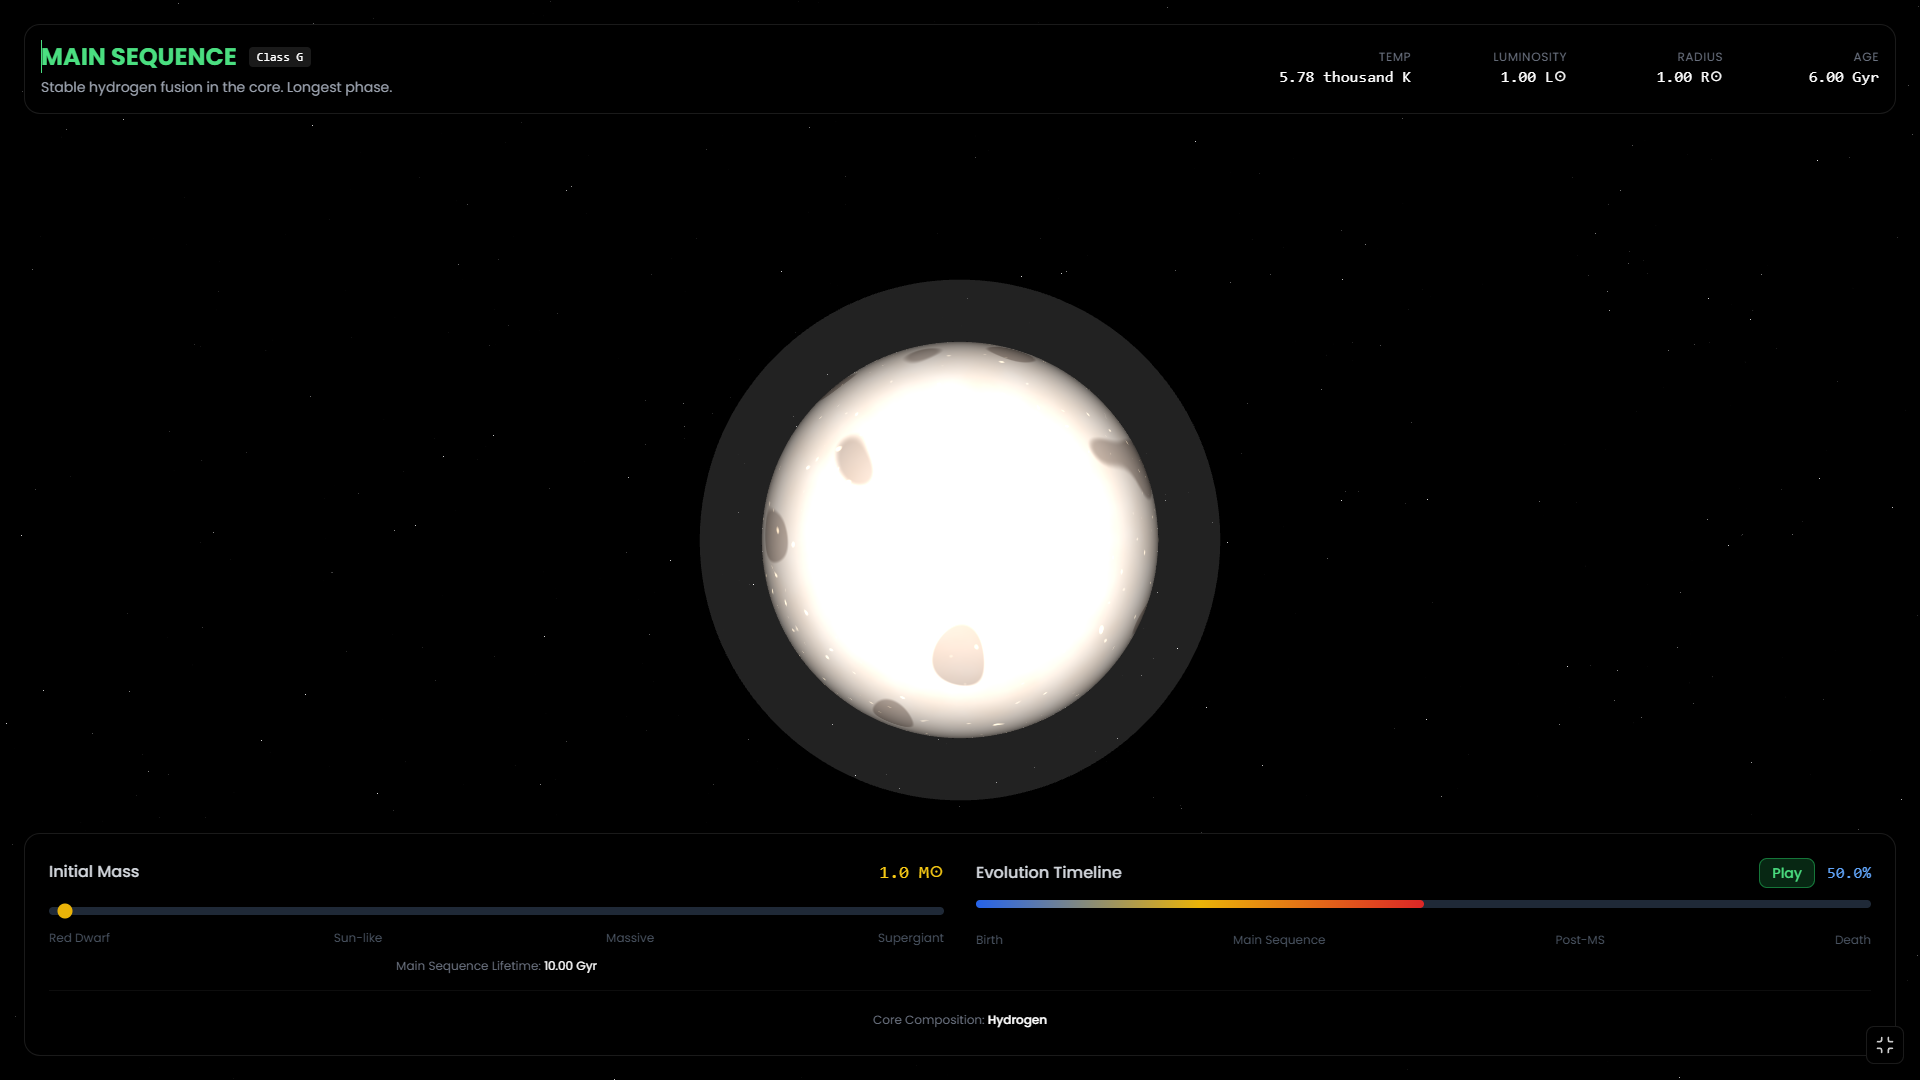The width and height of the screenshot is (1920, 1080).
Task: Click the exit fullscreen icon
Action: click(x=1884, y=1045)
